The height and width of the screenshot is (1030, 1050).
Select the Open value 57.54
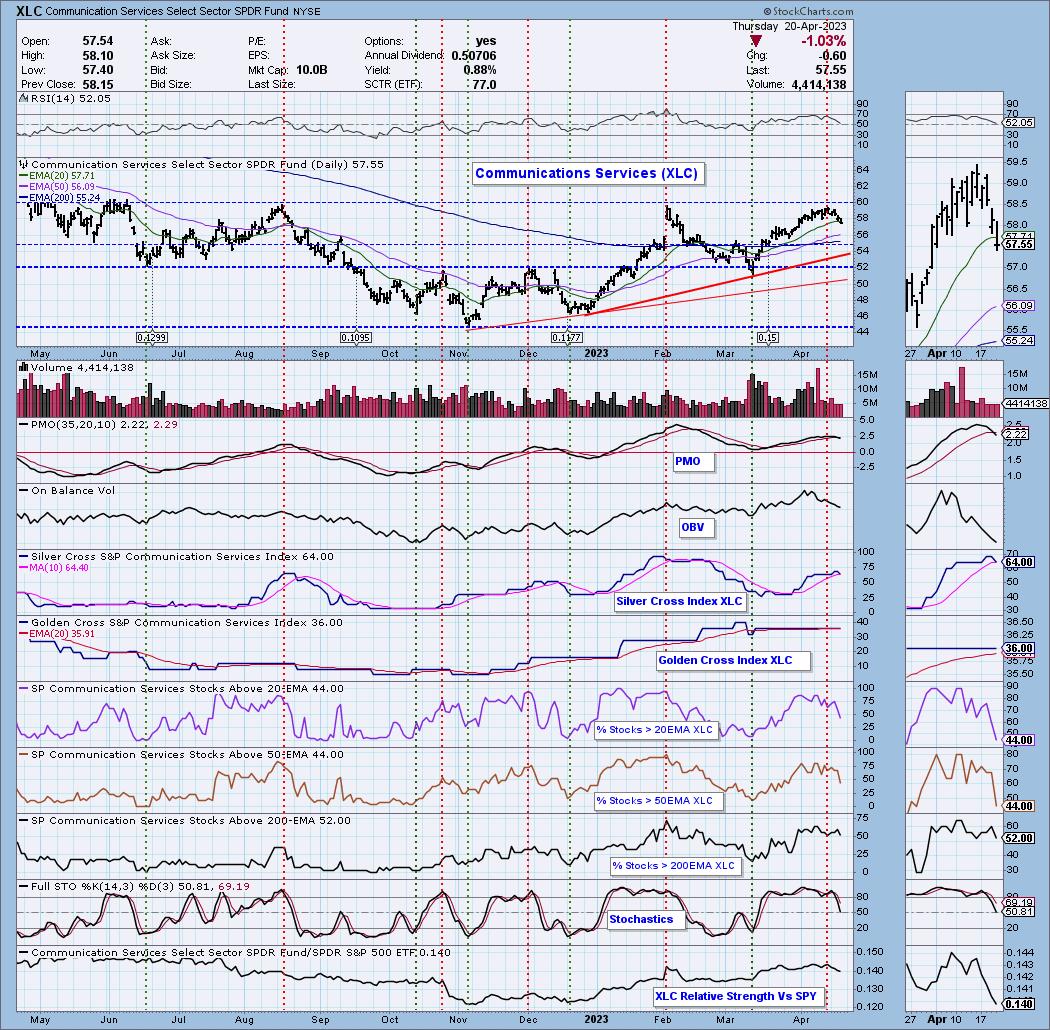(98, 42)
